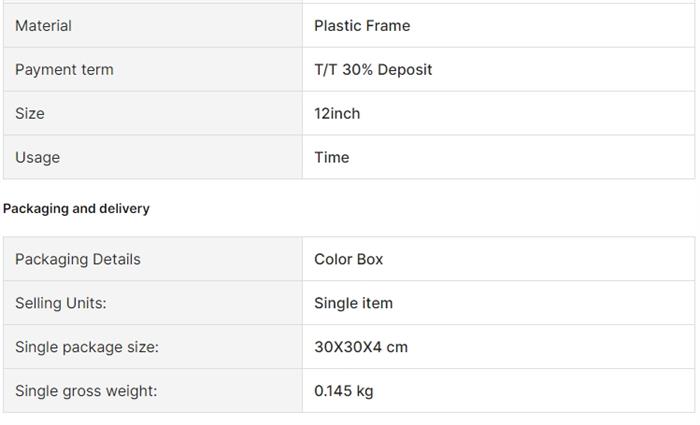The height and width of the screenshot is (425, 700).
Task: Click the Material label cell
Action: [153, 25]
